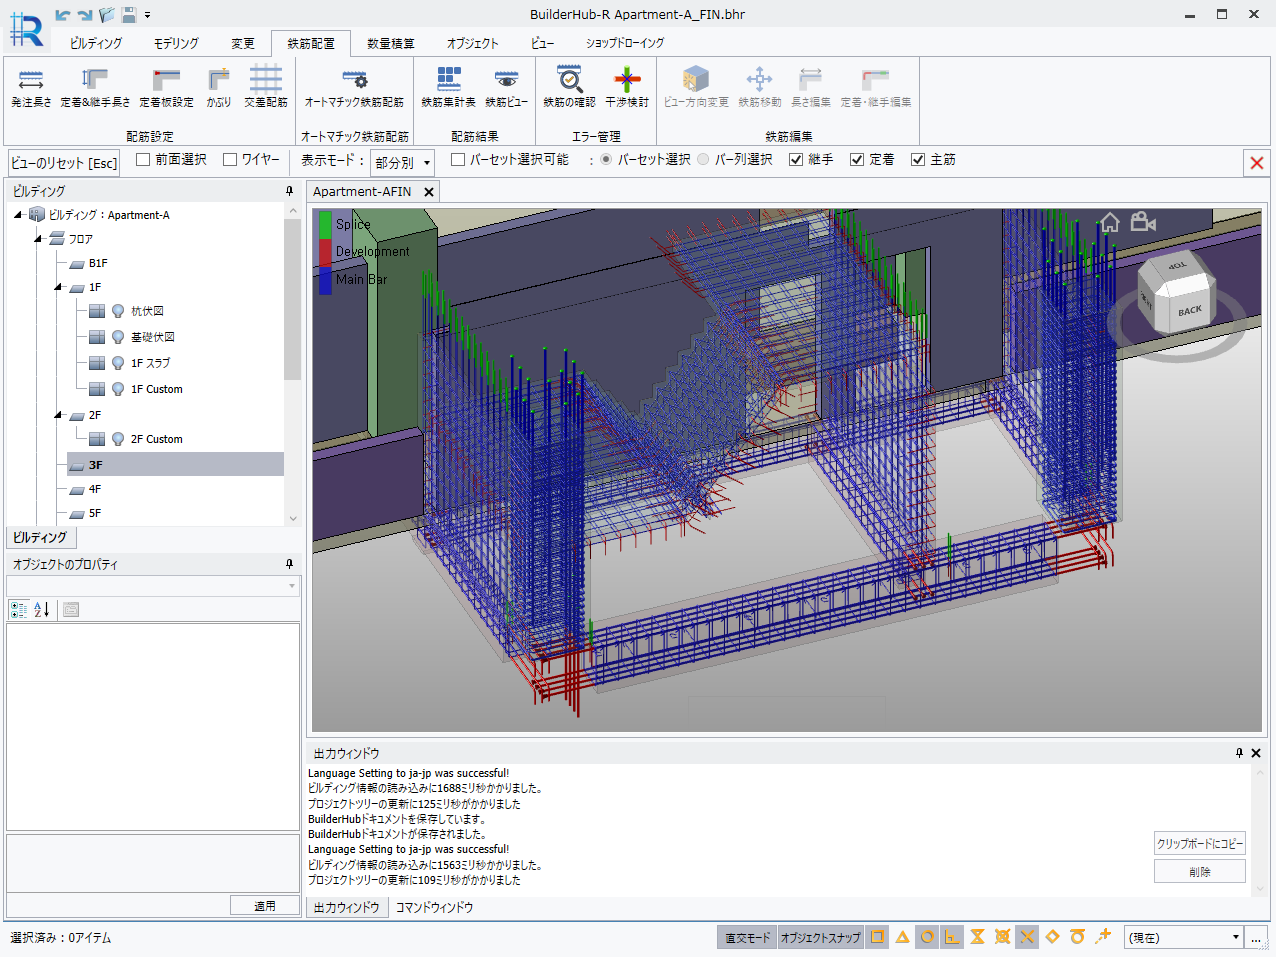Open 鉄筋ビュー rebar view
The width and height of the screenshot is (1276, 957).
pyautogui.click(x=507, y=87)
